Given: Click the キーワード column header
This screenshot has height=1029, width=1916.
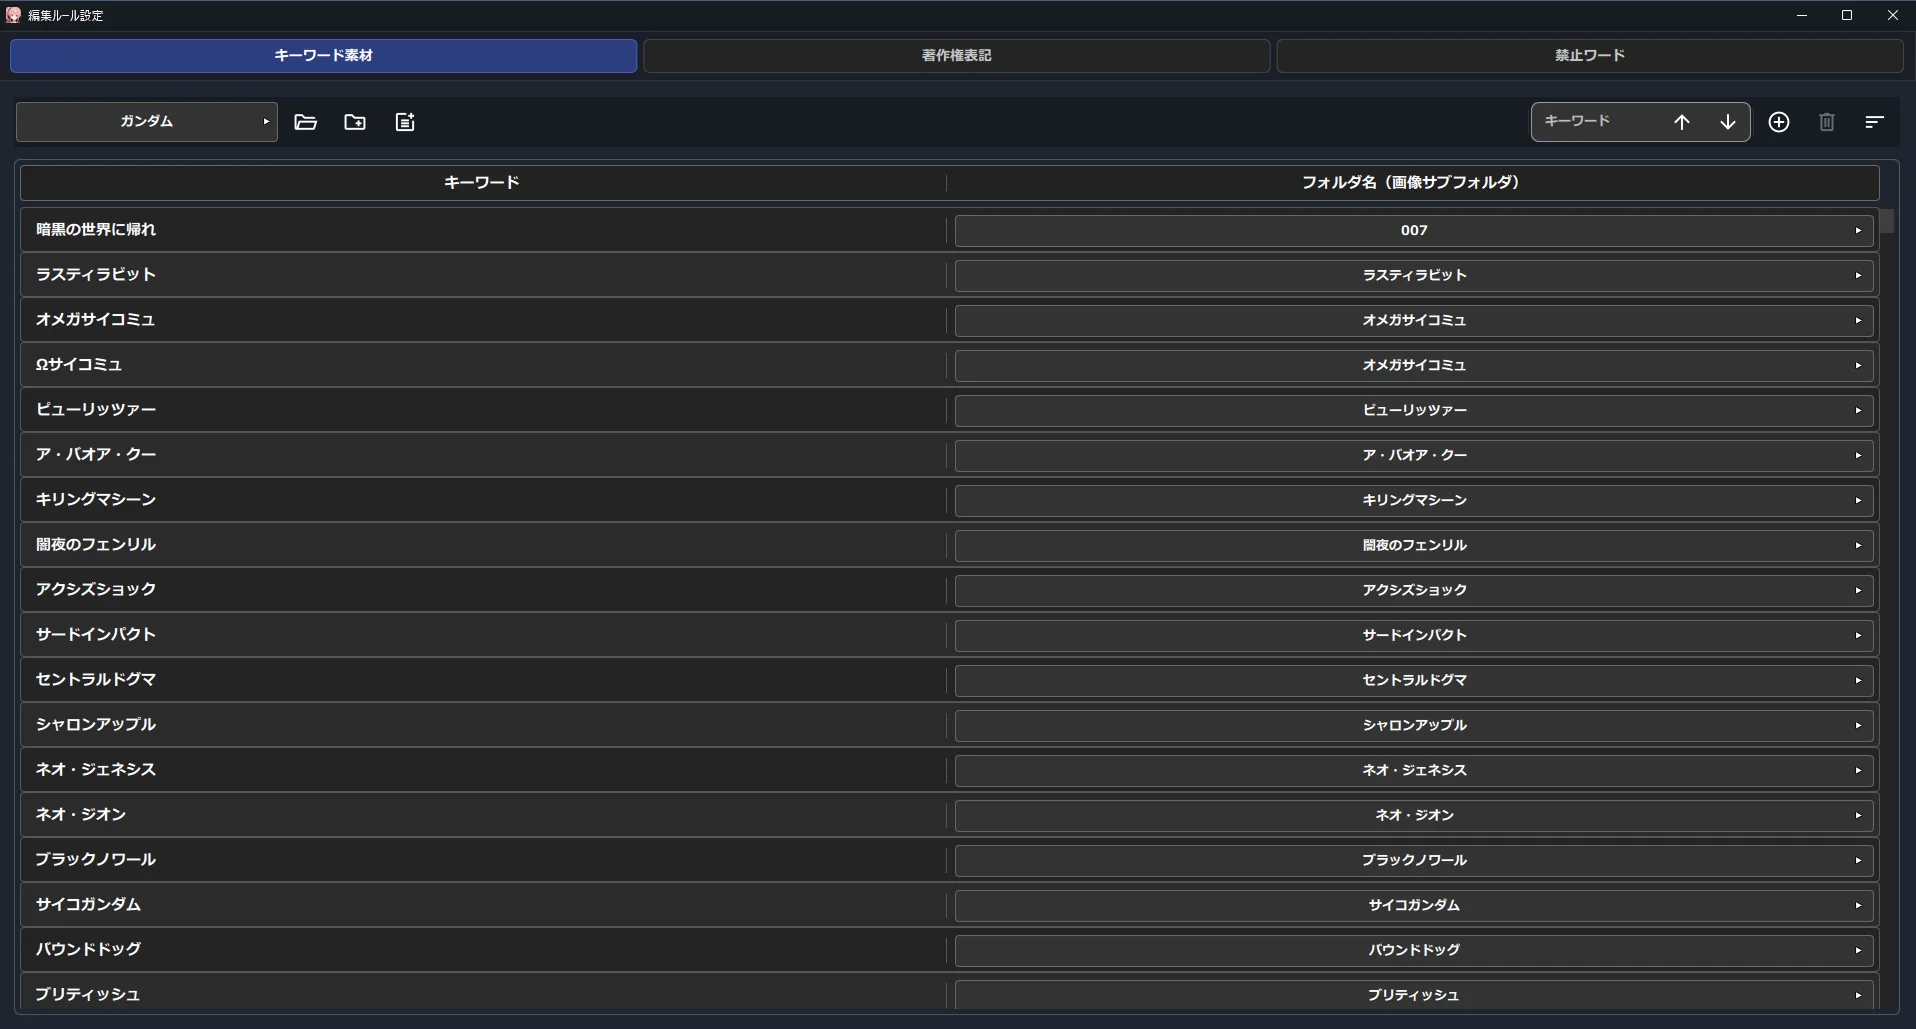Looking at the screenshot, I should click(483, 183).
